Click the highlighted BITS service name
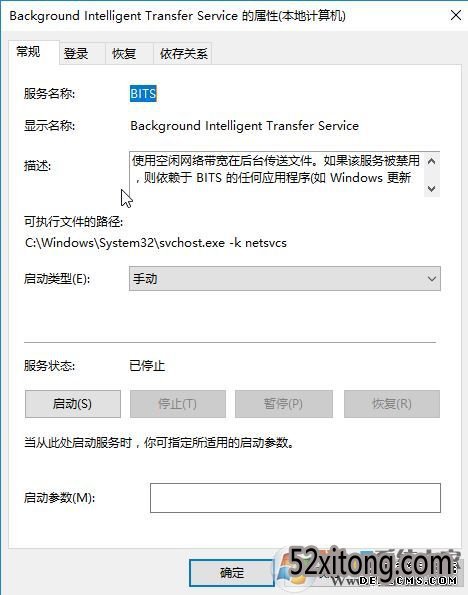This screenshot has height=595, width=468. click(x=143, y=93)
